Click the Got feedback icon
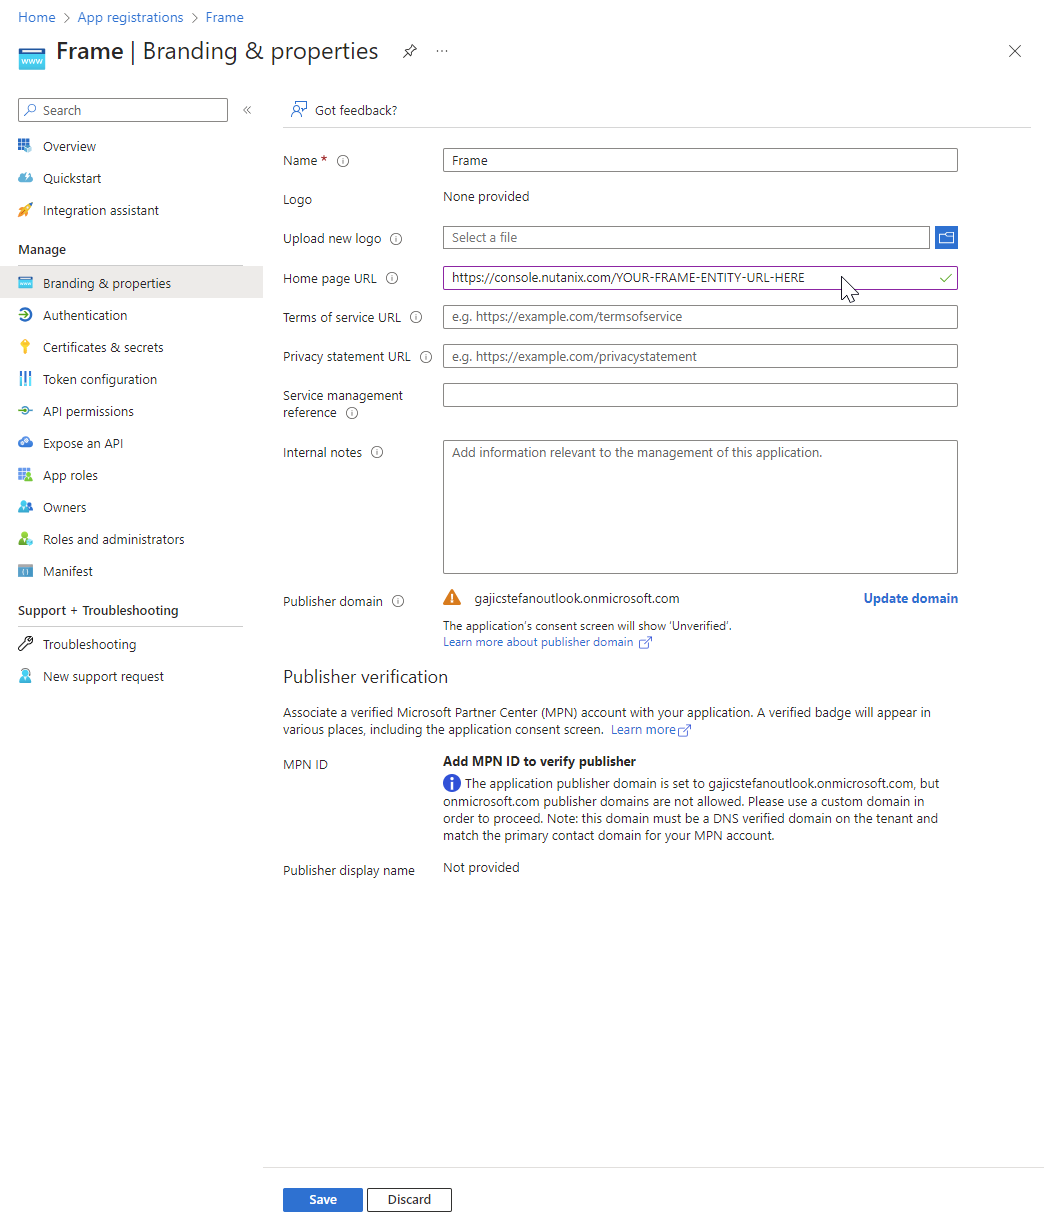 click(299, 110)
